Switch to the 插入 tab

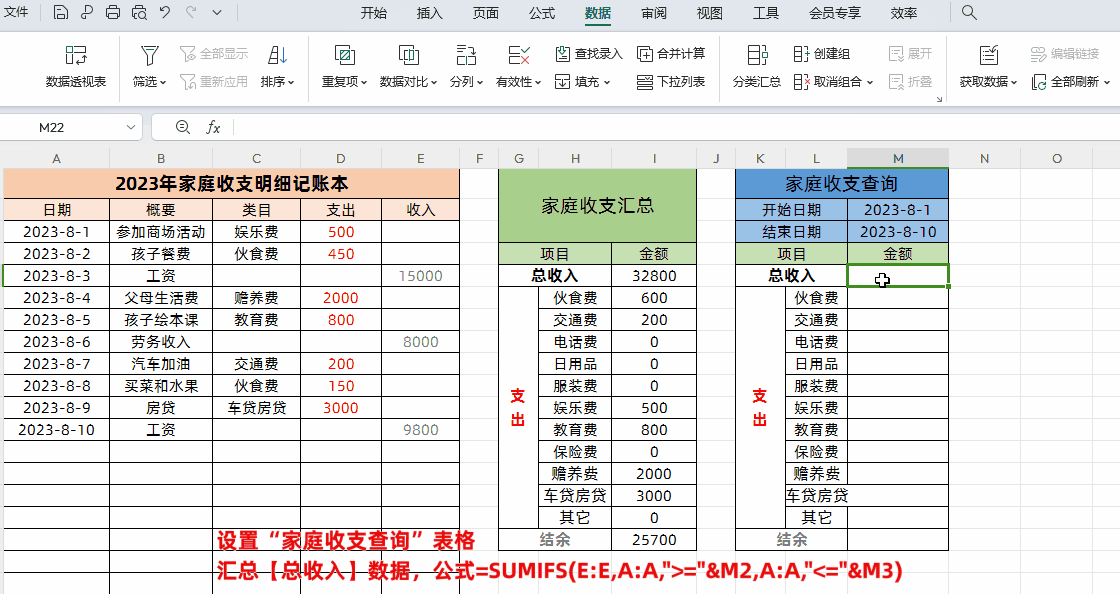pyautogui.click(x=429, y=13)
